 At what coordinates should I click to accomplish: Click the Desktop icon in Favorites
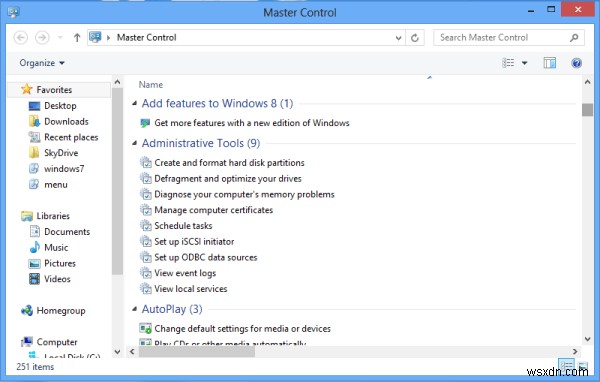click(x=34, y=106)
